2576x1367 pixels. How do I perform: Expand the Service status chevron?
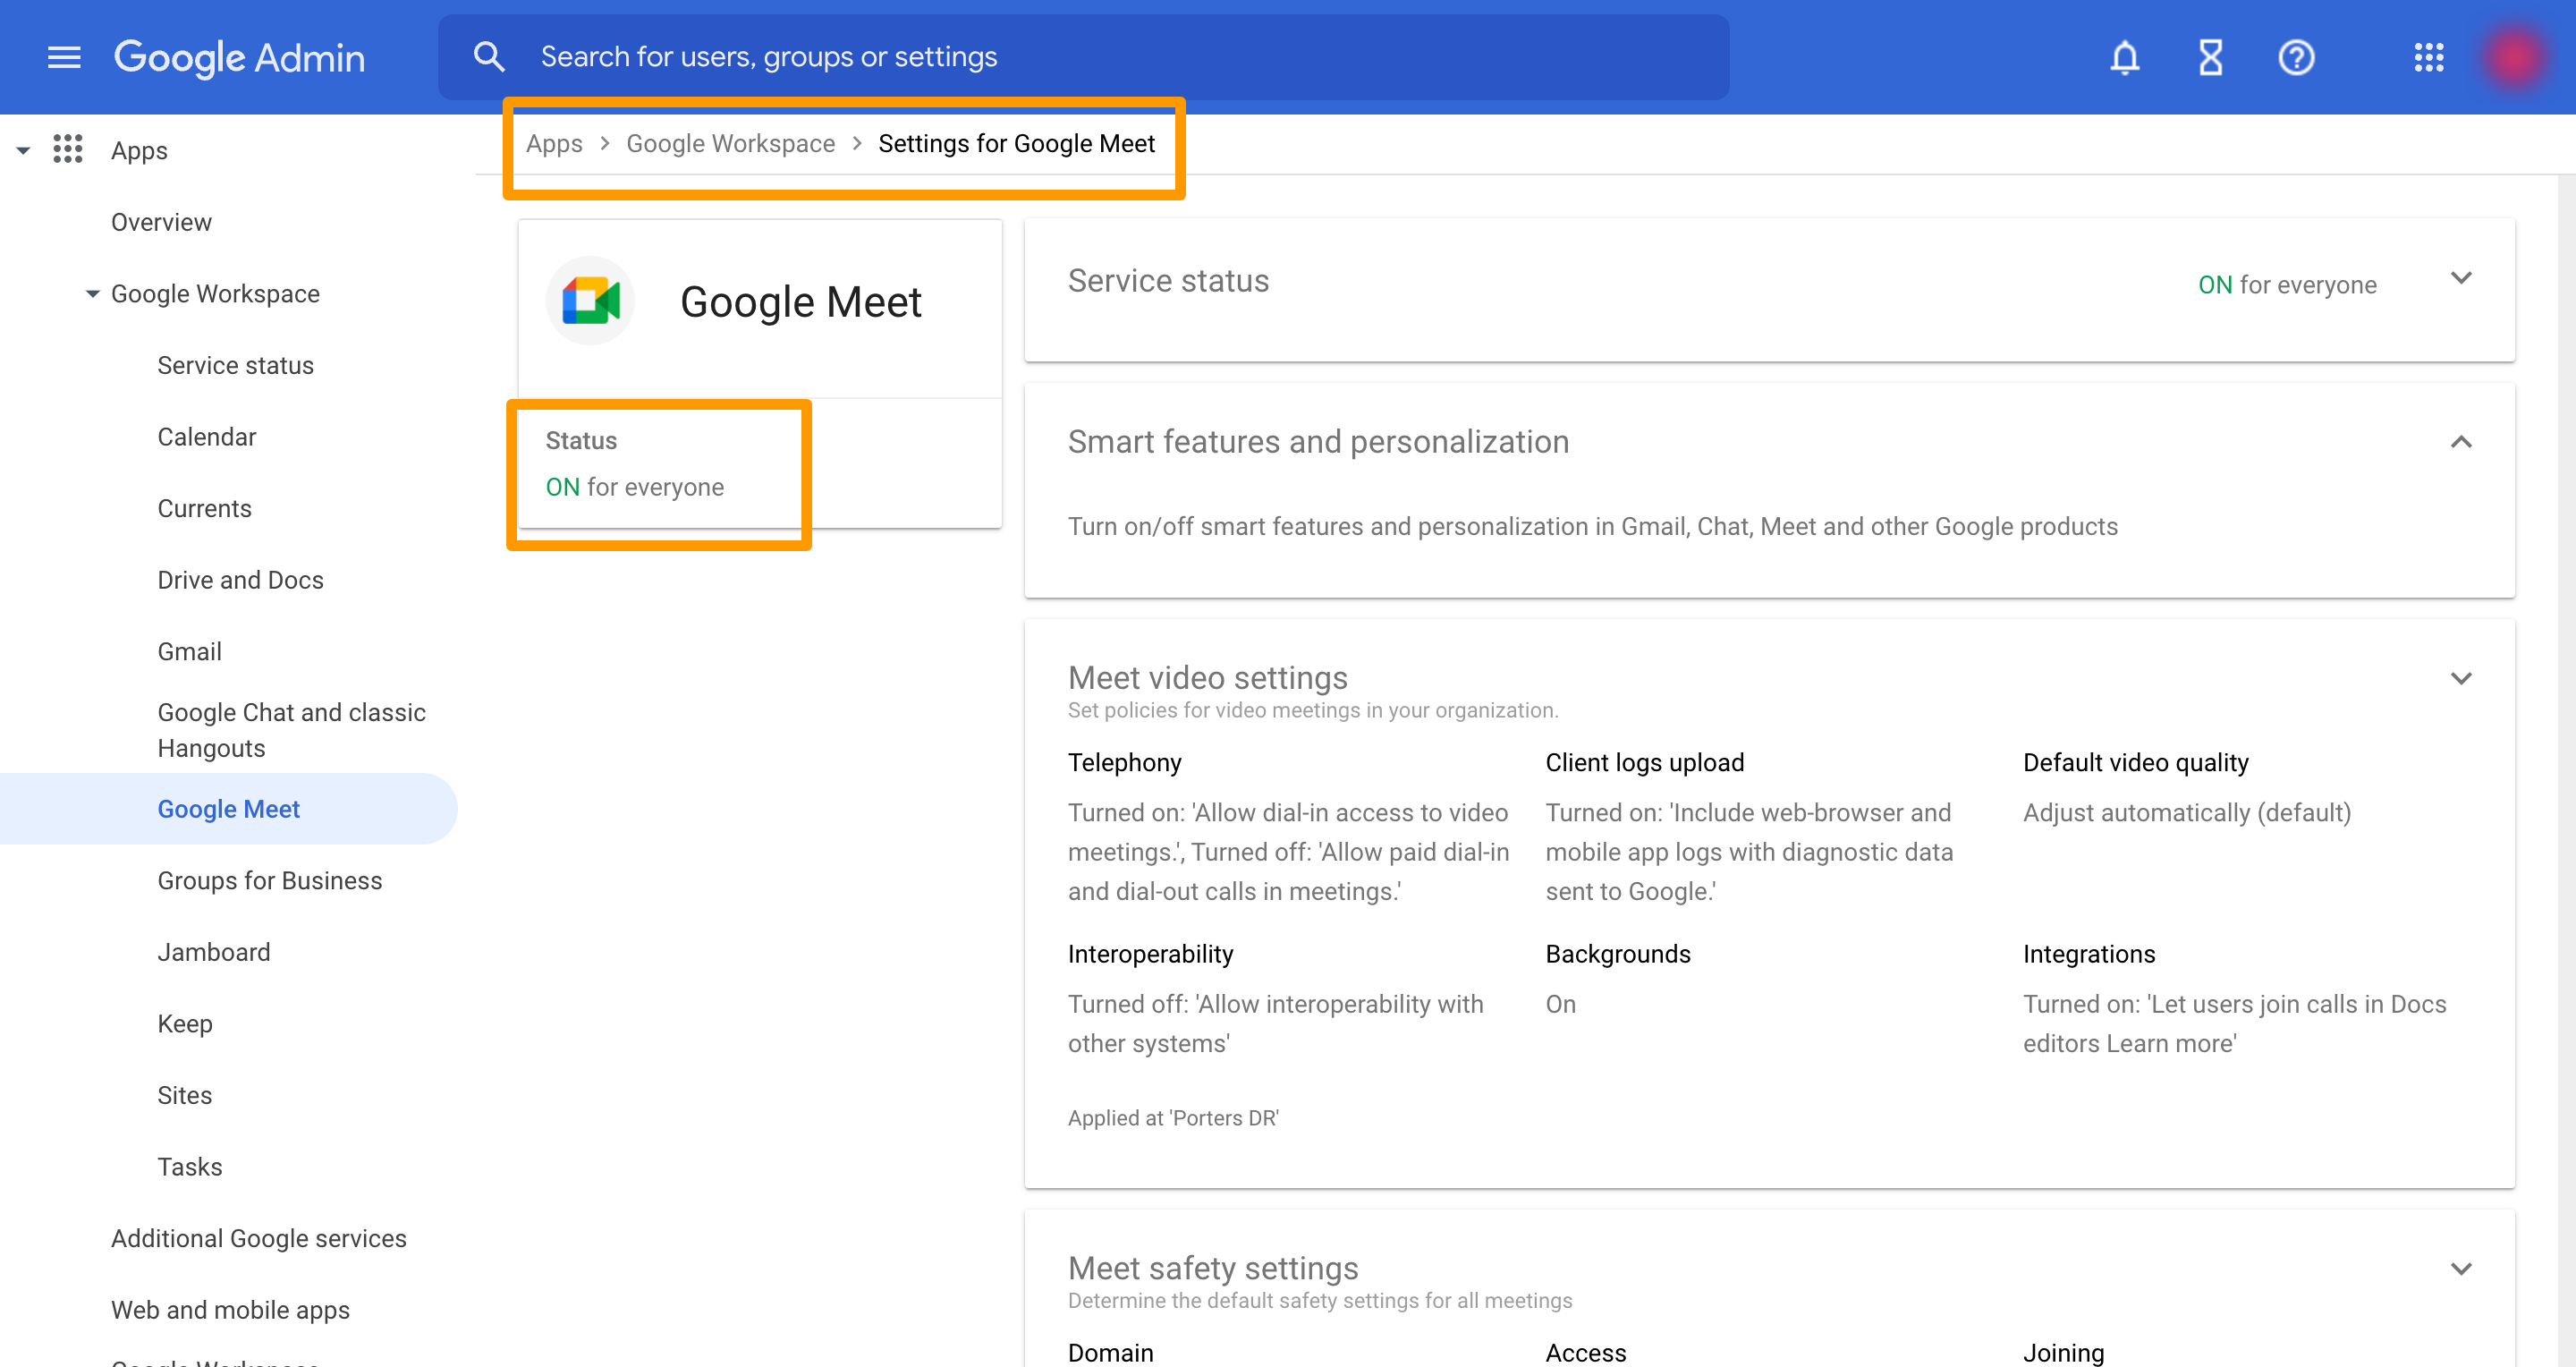(x=2461, y=279)
